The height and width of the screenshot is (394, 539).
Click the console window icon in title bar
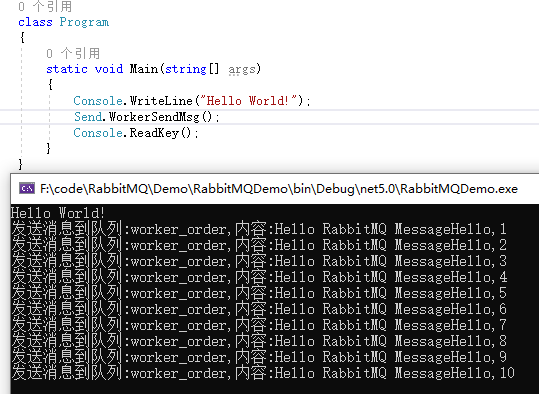[x=27, y=188]
